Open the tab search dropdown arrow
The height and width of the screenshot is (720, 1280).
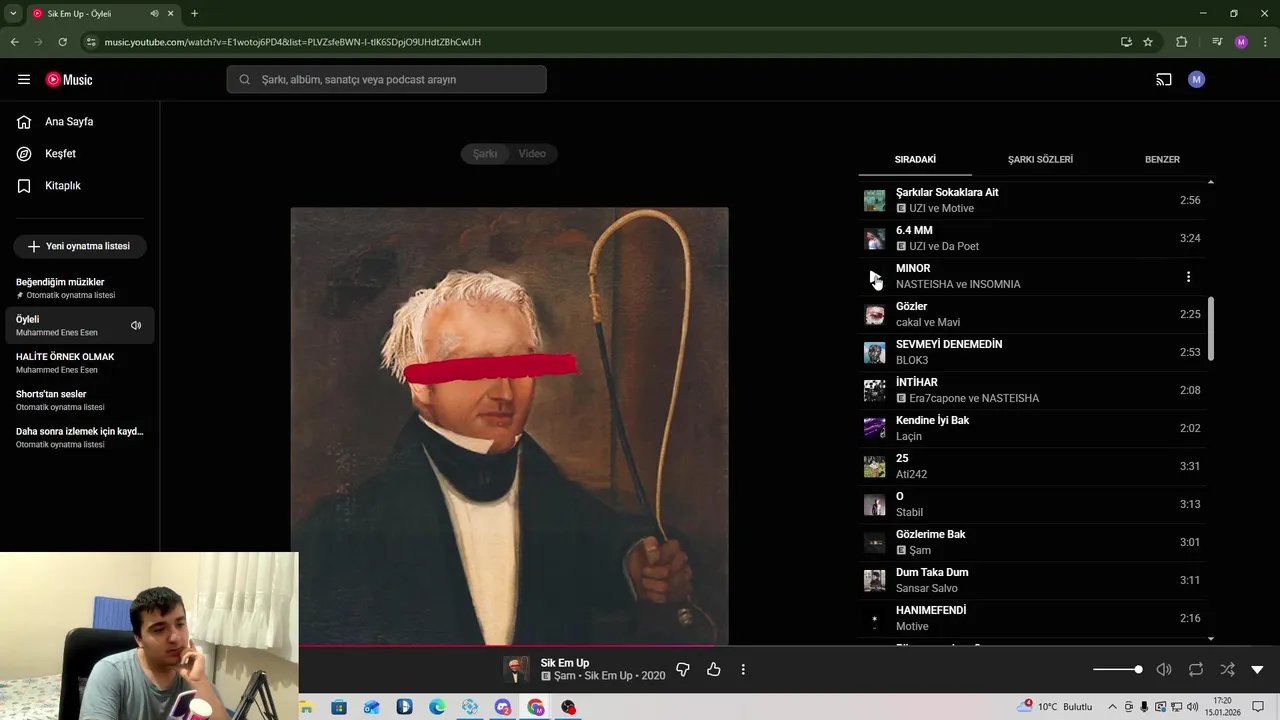click(13, 14)
